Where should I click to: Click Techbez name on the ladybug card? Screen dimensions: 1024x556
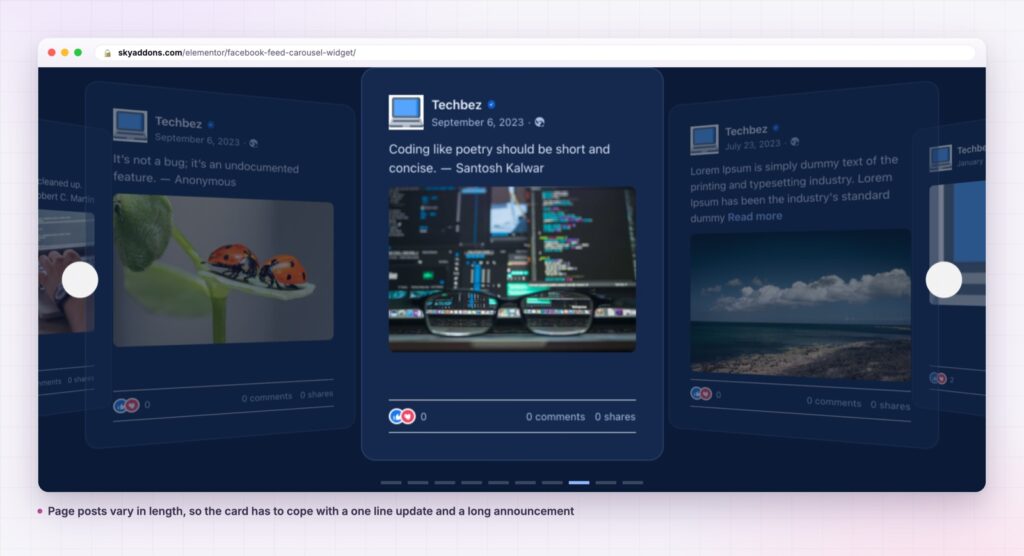point(178,122)
